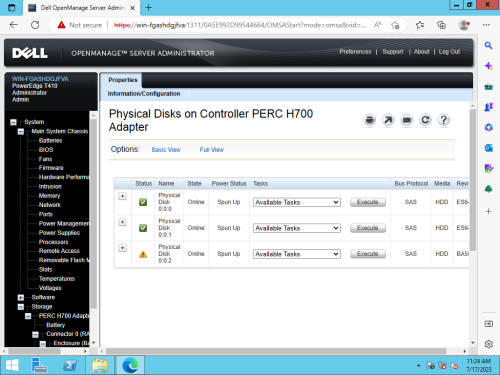The image size is (500, 375).
Task: Click the Print icon in page toolbar
Action: (x=369, y=120)
